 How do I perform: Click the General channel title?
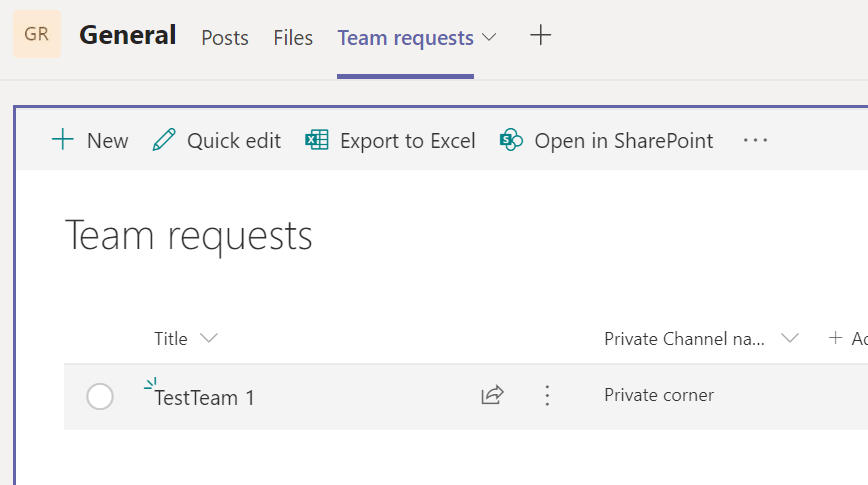pos(128,36)
